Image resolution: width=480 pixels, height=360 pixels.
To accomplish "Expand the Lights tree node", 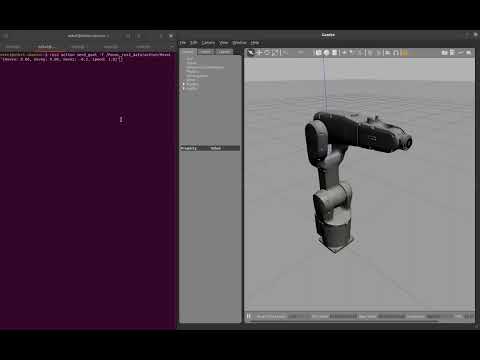I will 184,89.
